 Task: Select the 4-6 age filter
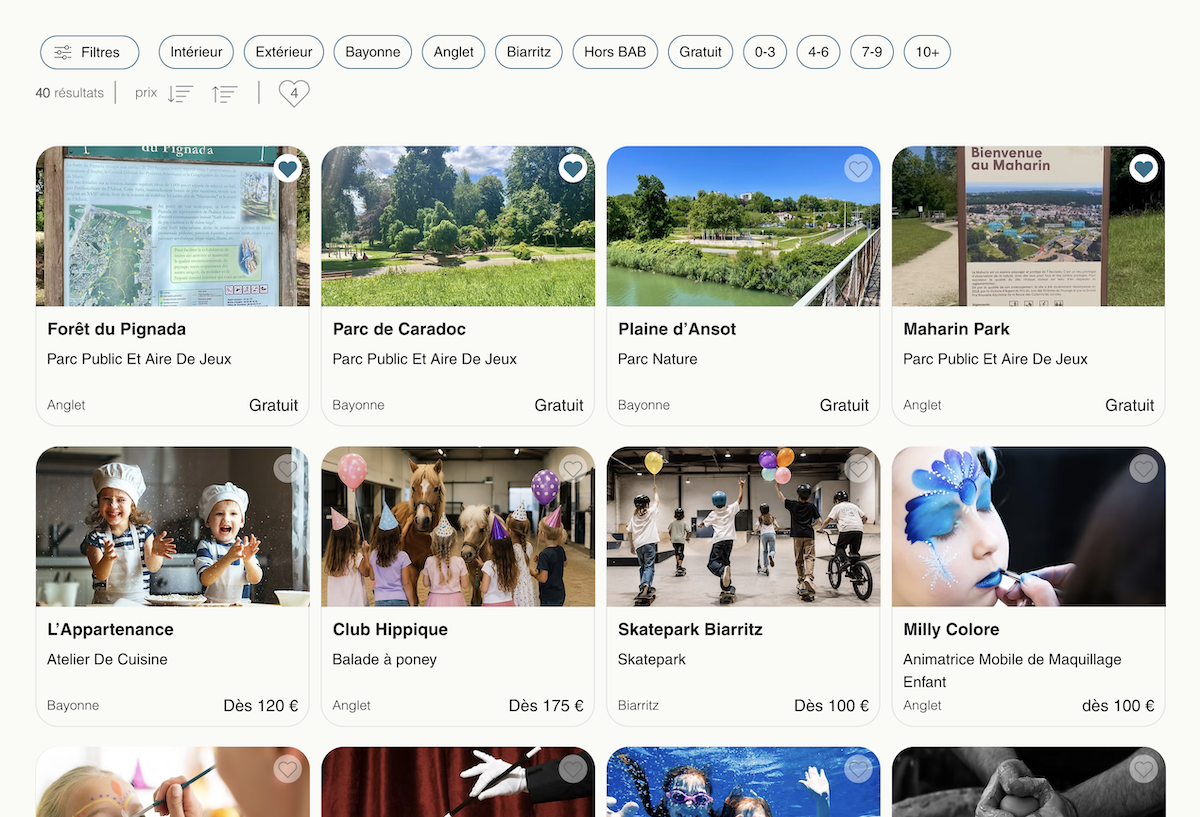click(x=818, y=52)
